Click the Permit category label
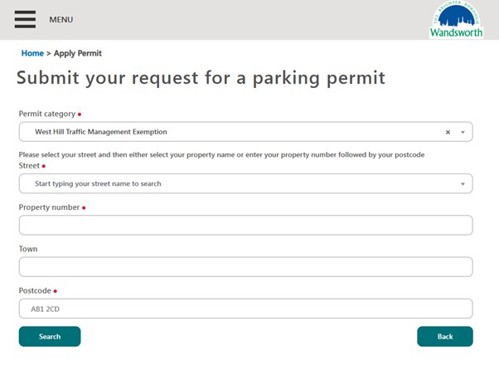499x370 pixels. point(47,114)
